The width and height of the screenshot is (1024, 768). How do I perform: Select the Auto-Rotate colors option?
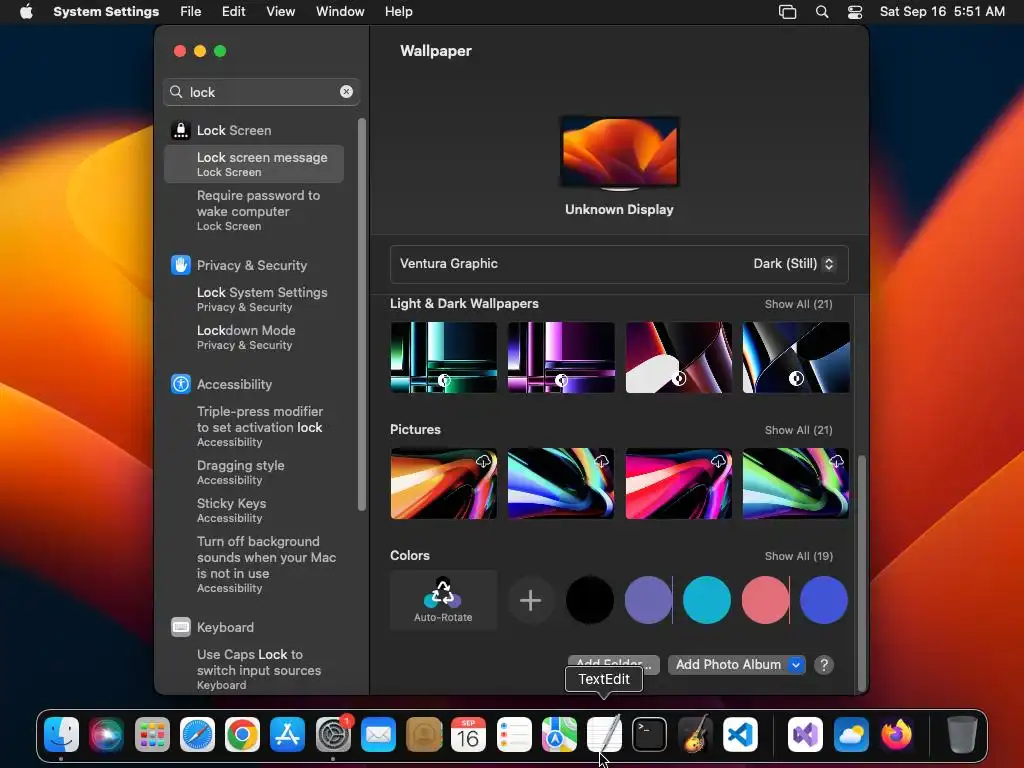(443, 600)
